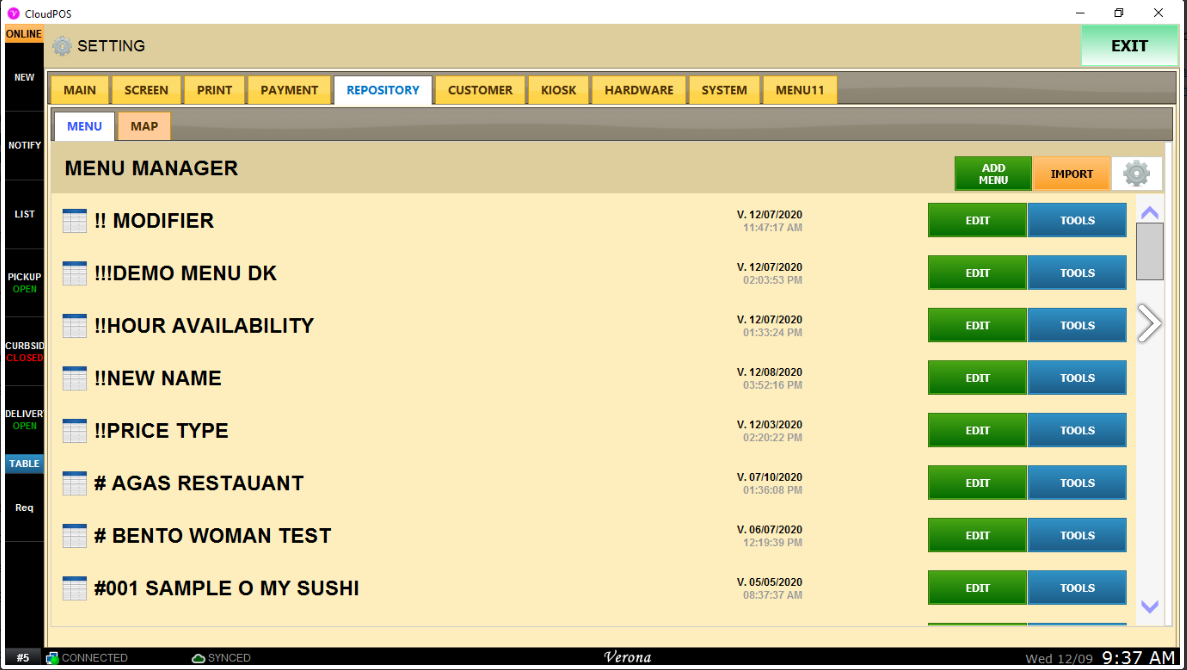The image size is (1187, 670).
Task: Edit the !!!DEMO MENU DK menu
Action: coord(977,273)
